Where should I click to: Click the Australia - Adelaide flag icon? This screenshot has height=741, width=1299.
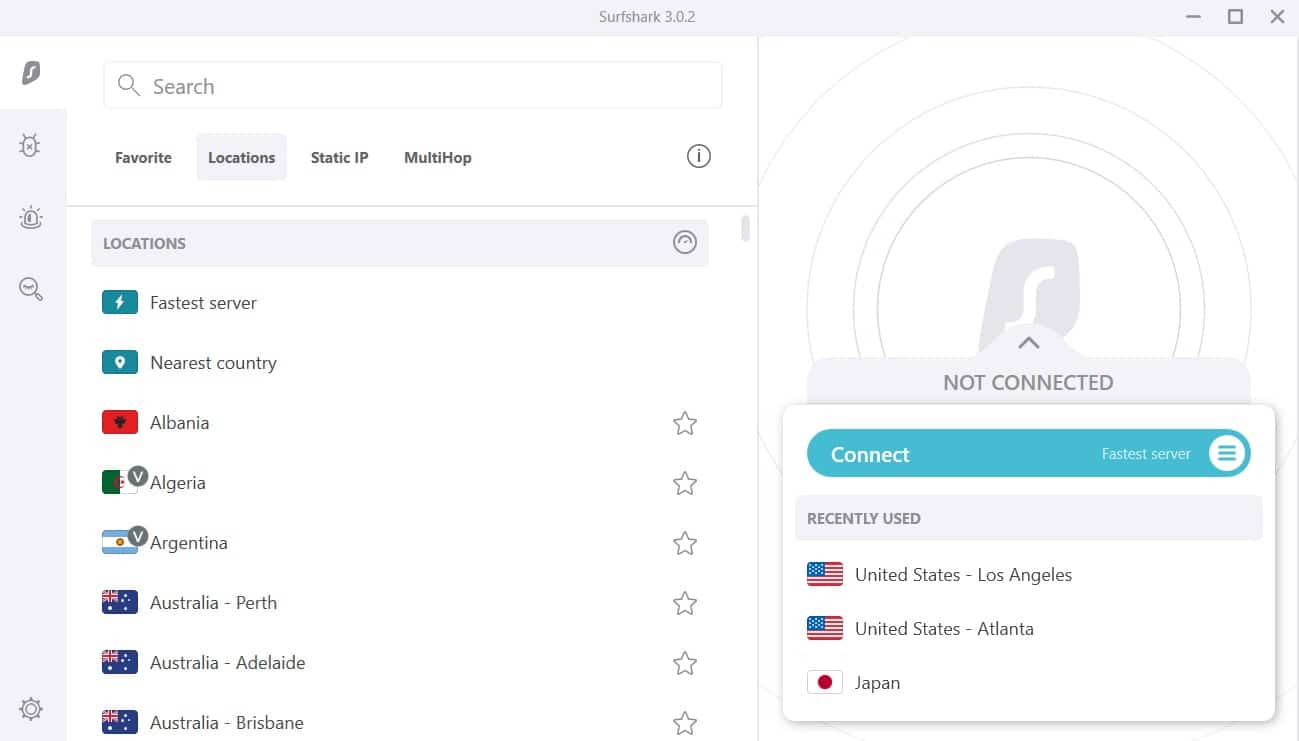120,662
